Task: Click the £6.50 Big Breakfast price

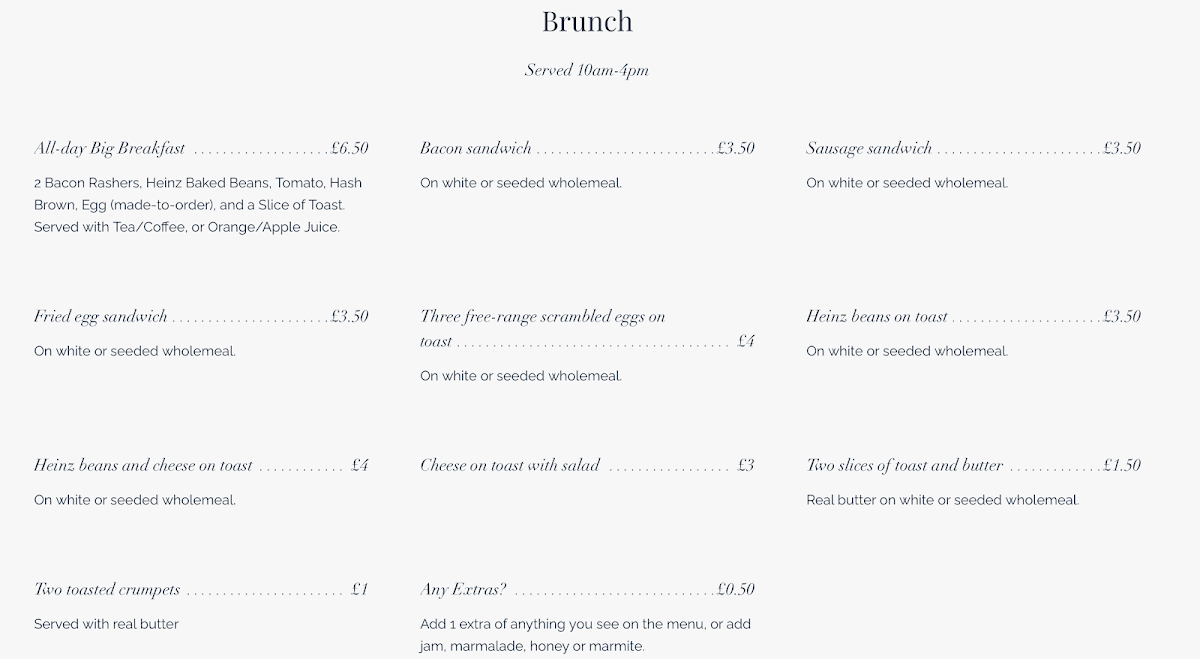Action: tap(350, 149)
